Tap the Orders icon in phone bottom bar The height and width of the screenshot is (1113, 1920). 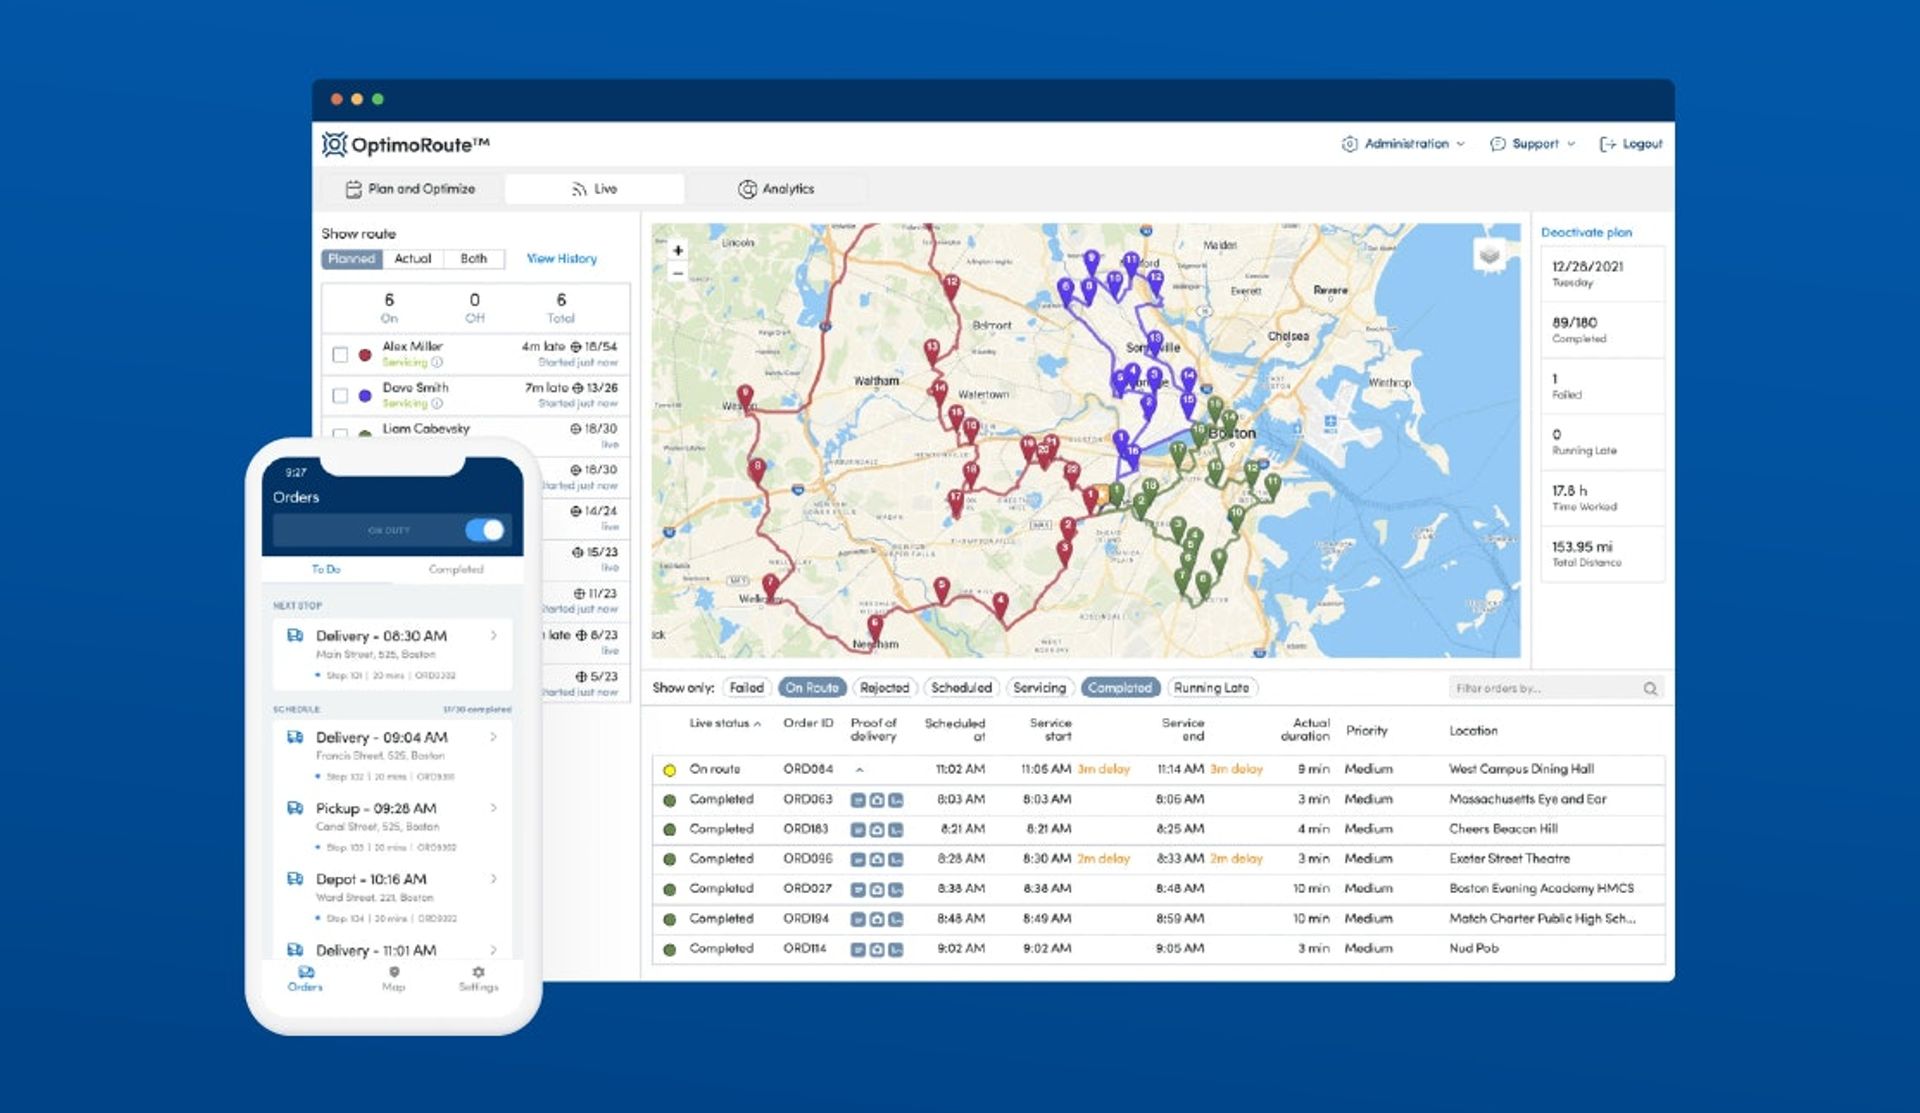click(x=306, y=972)
